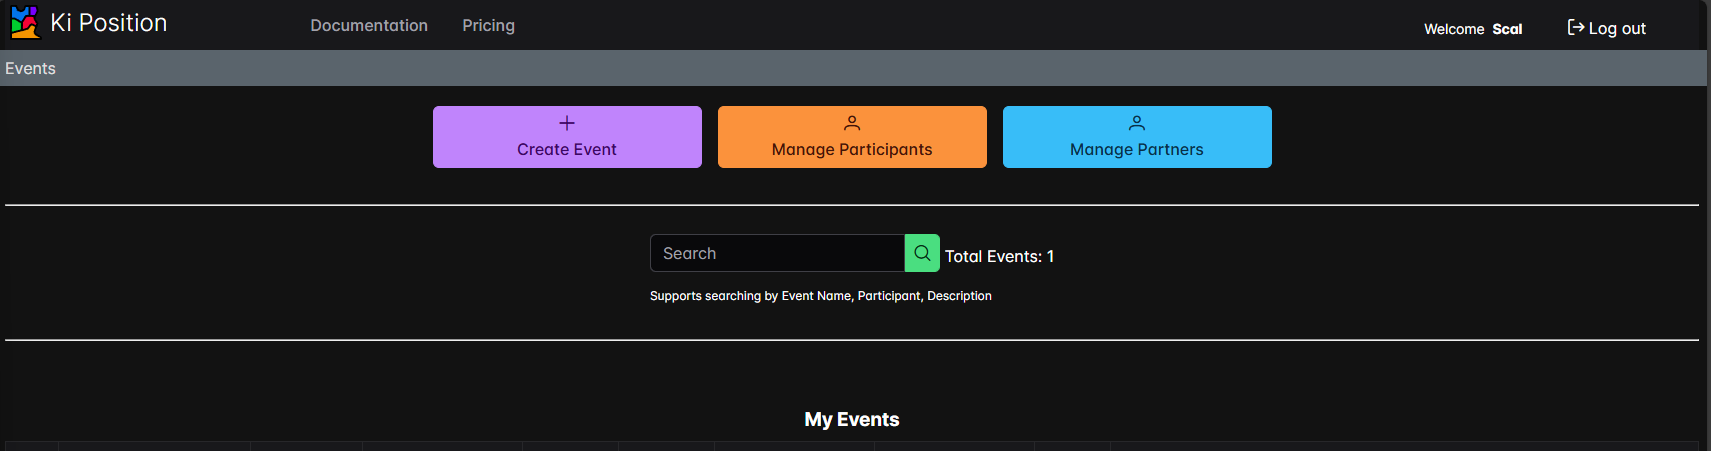Viewport: 1711px width, 451px height.
Task: Click the person icon on Manage Participants
Action: tap(852, 123)
